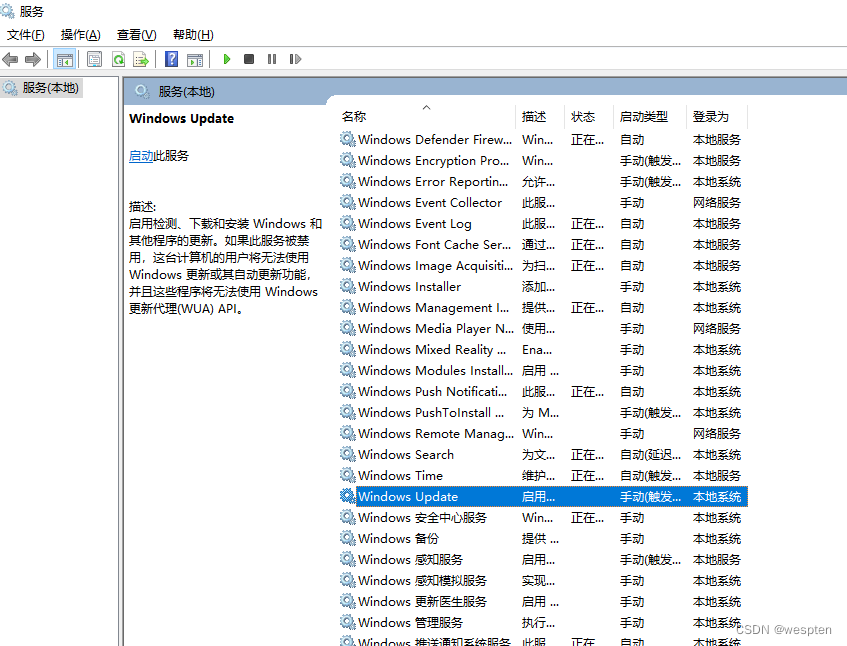
Task: Click the 服务(本地) header in right pane
Action: [x=186, y=91]
